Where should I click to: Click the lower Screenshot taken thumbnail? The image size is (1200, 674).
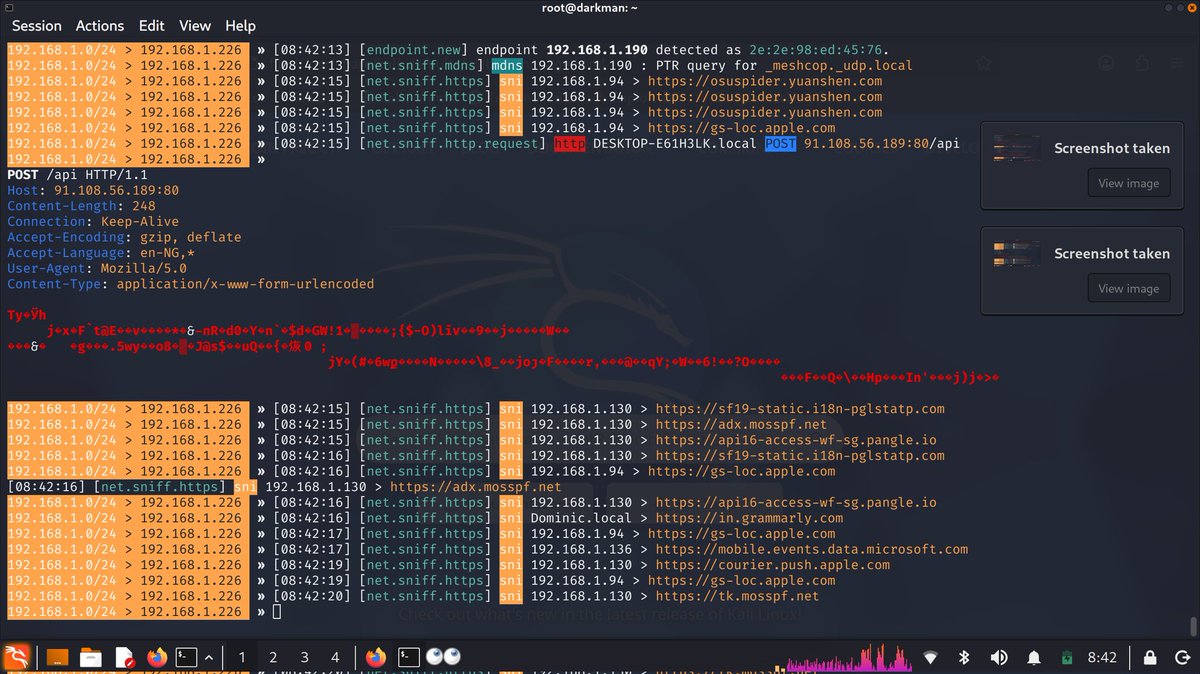click(1017, 254)
